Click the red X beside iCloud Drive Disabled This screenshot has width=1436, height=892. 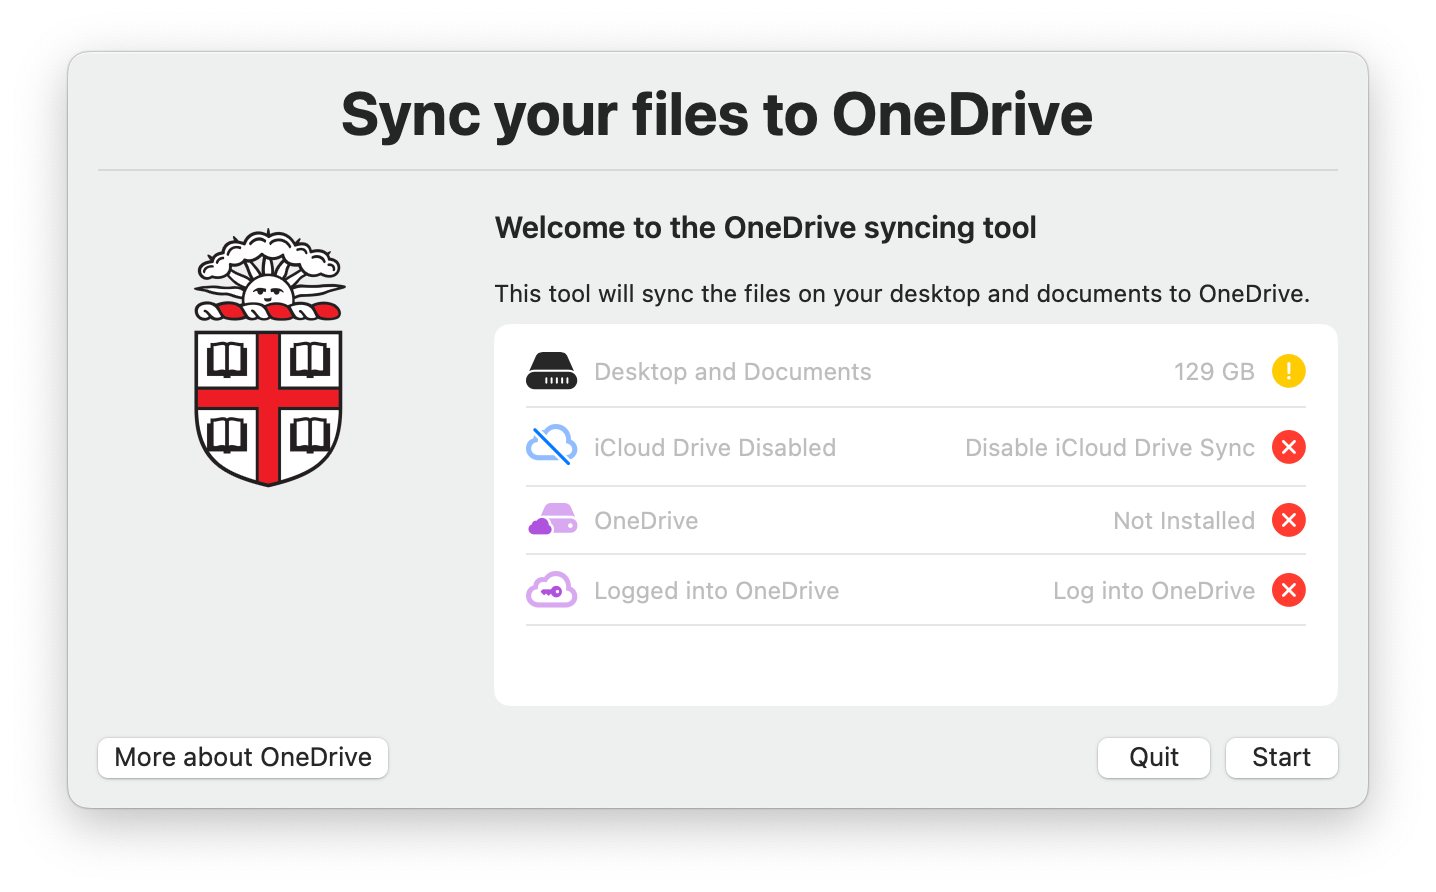(x=1289, y=447)
